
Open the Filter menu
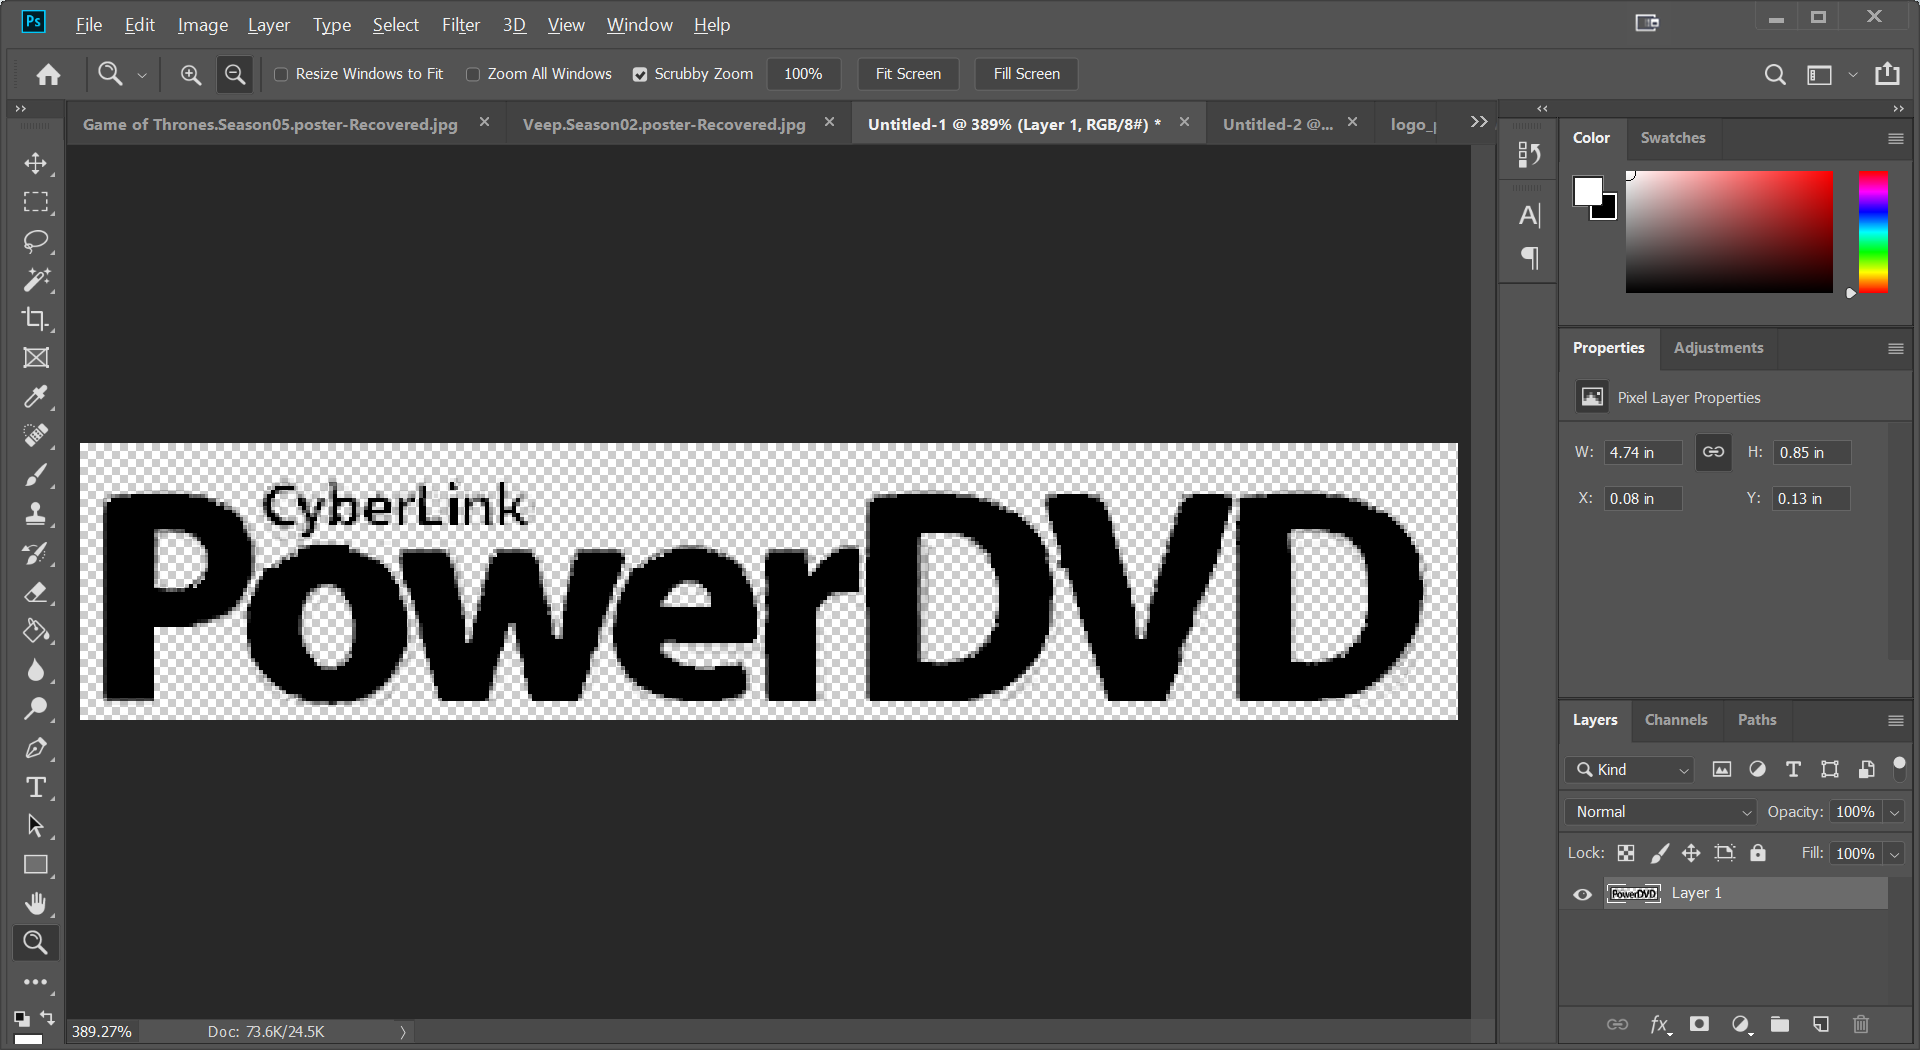coord(461,25)
